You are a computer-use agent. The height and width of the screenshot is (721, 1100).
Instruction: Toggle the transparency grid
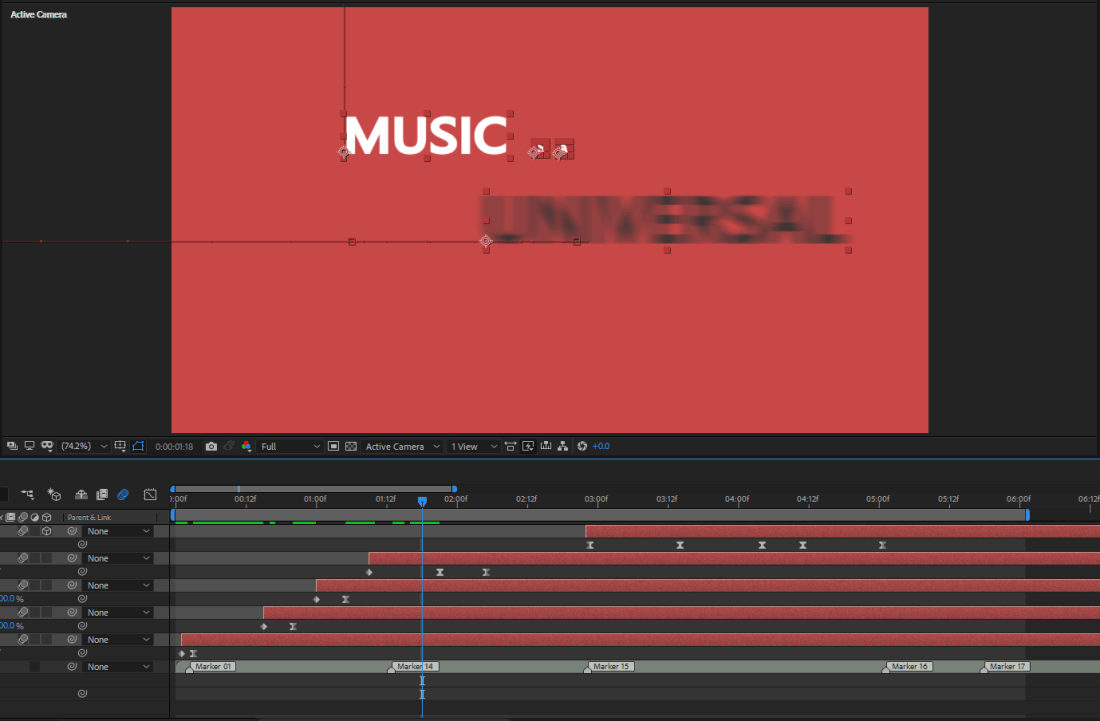point(351,446)
